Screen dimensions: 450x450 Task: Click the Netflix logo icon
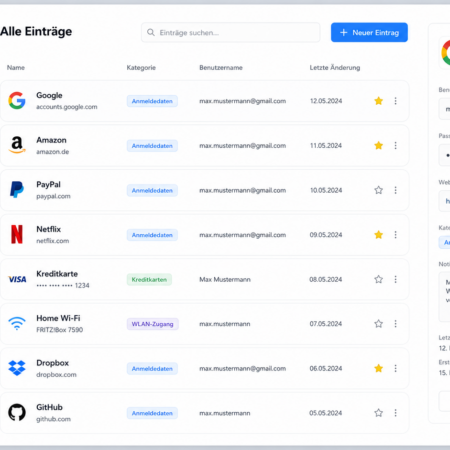click(x=17, y=234)
